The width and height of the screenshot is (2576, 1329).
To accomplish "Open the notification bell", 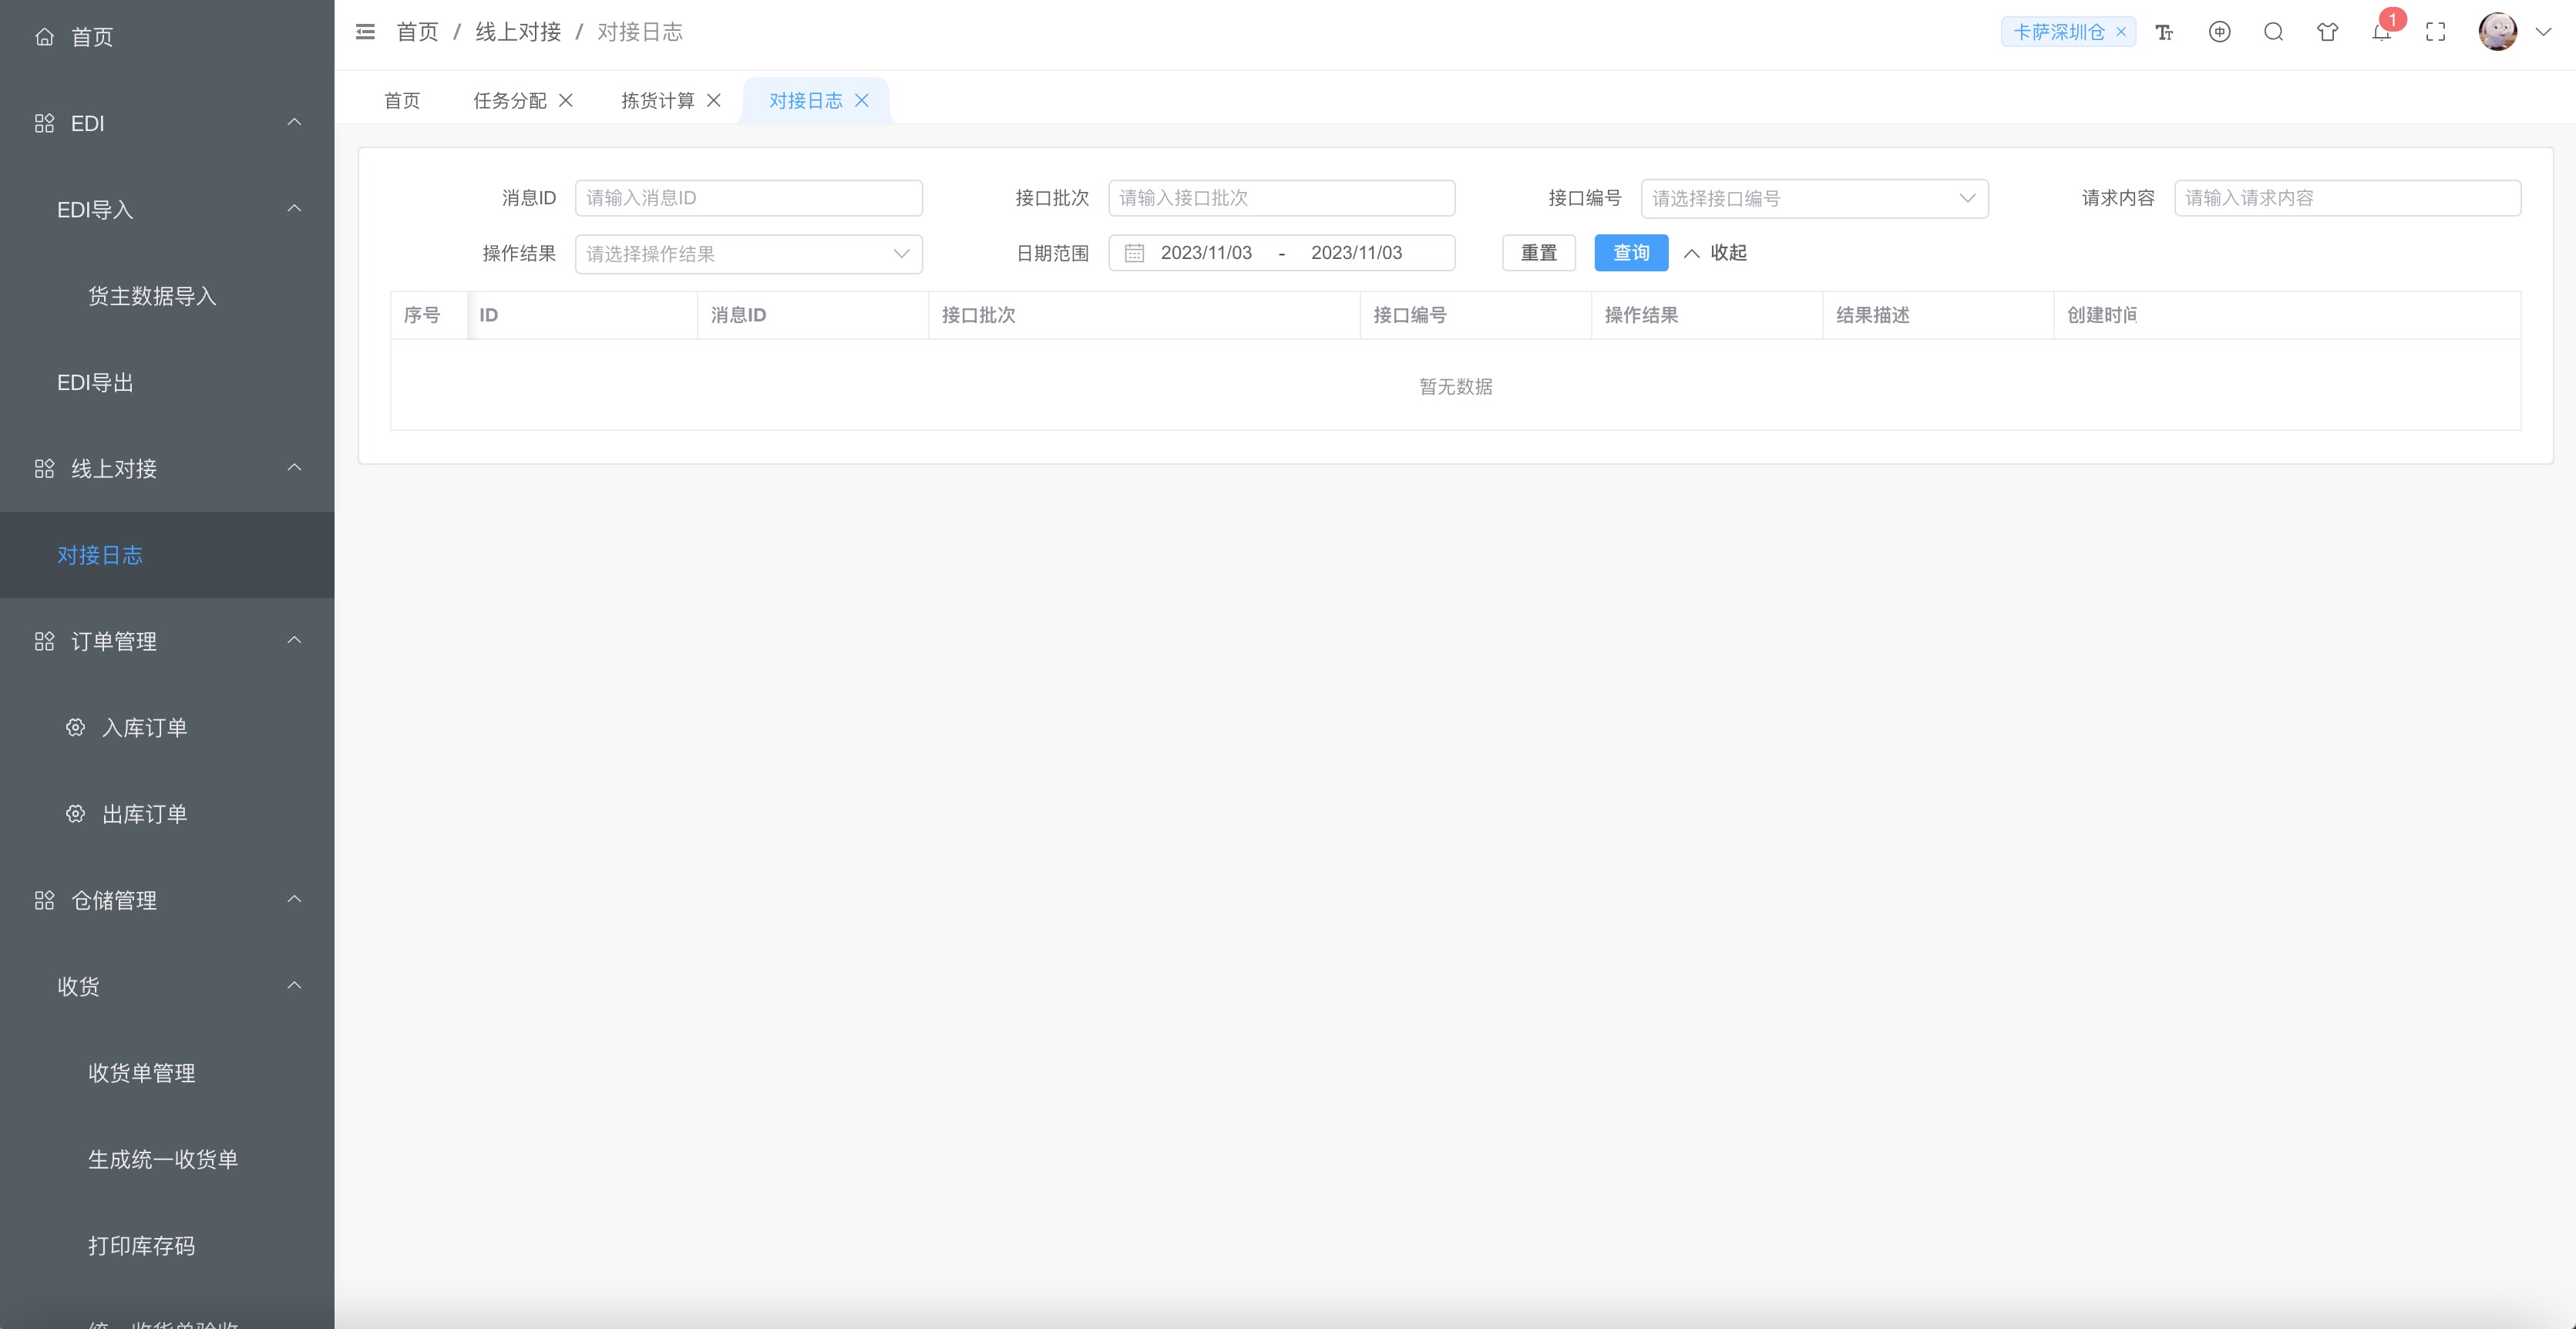I will coord(2381,33).
